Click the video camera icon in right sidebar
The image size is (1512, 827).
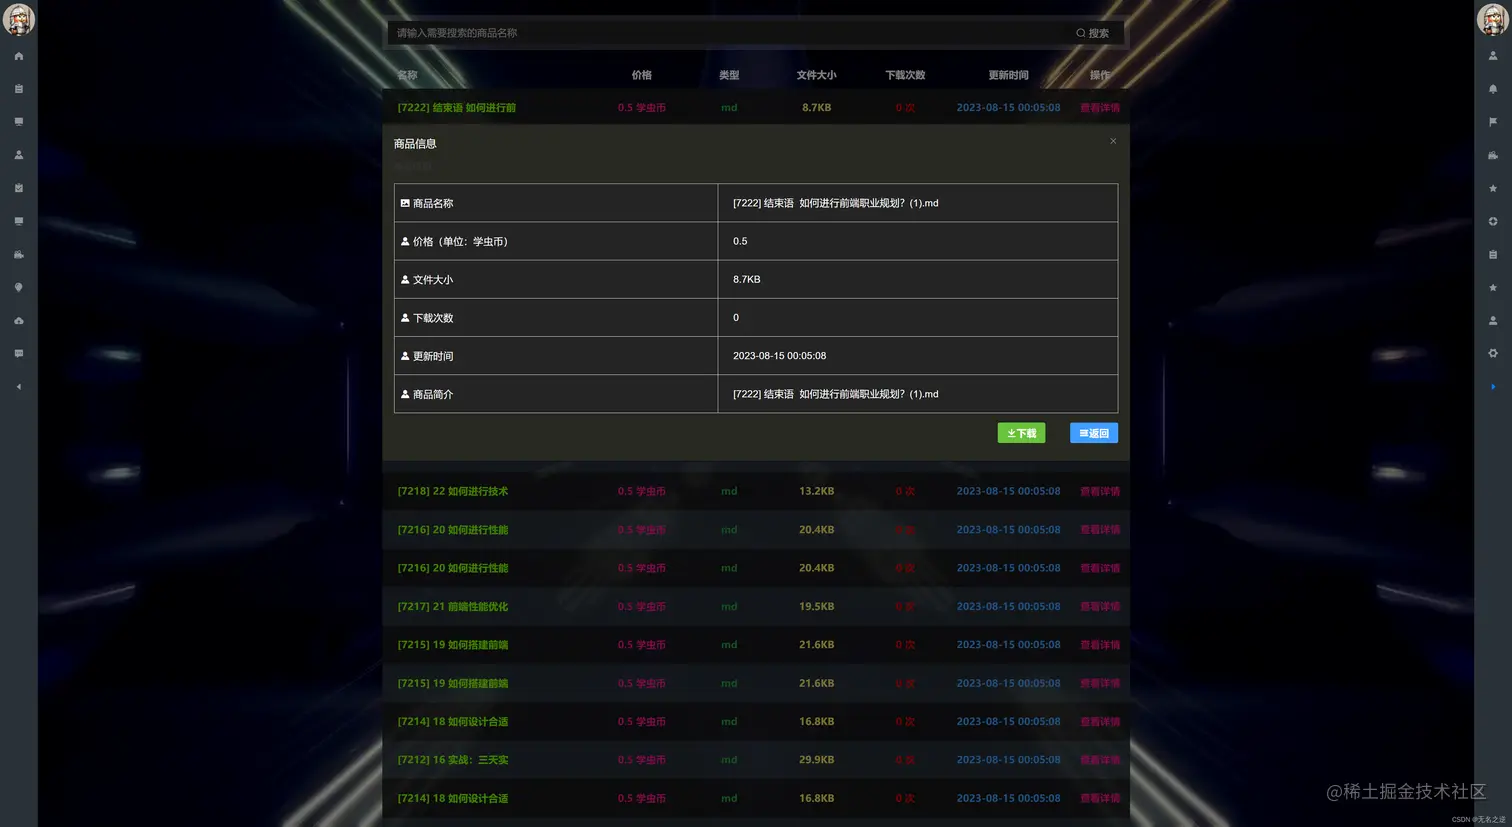(x=1493, y=155)
